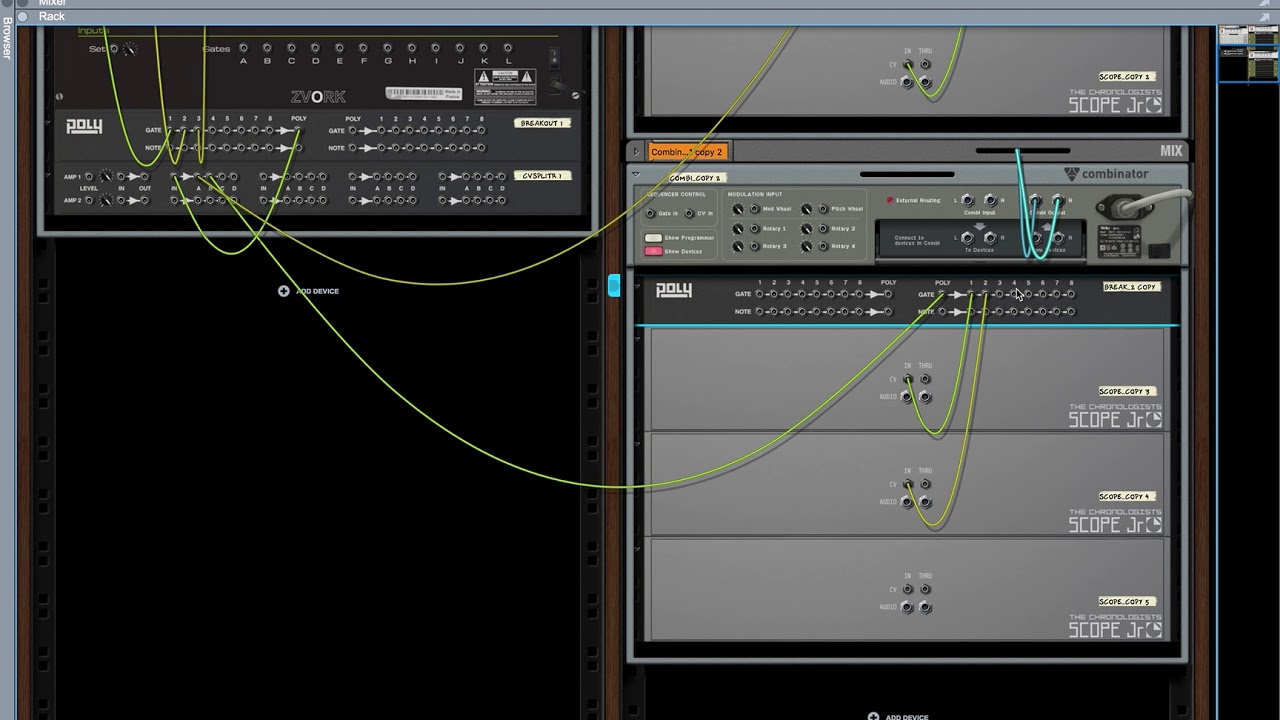Click the BREAK_2 COPY name tape label
Image resolution: width=1280 pixels, height=720 pixels.
(1130, 287)
